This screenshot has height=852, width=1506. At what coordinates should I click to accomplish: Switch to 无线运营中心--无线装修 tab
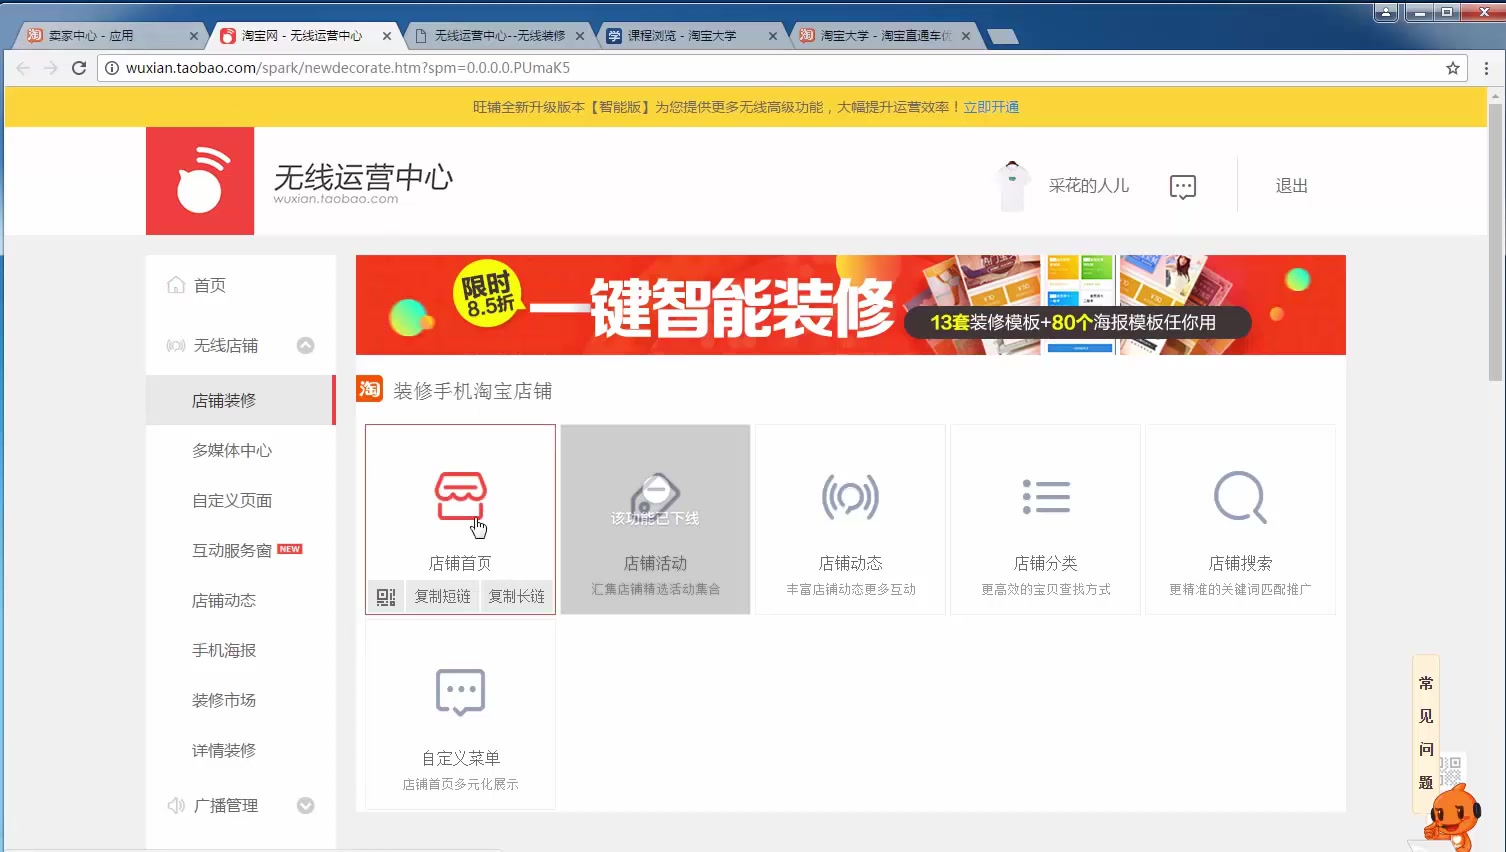(x=500, y=35)
